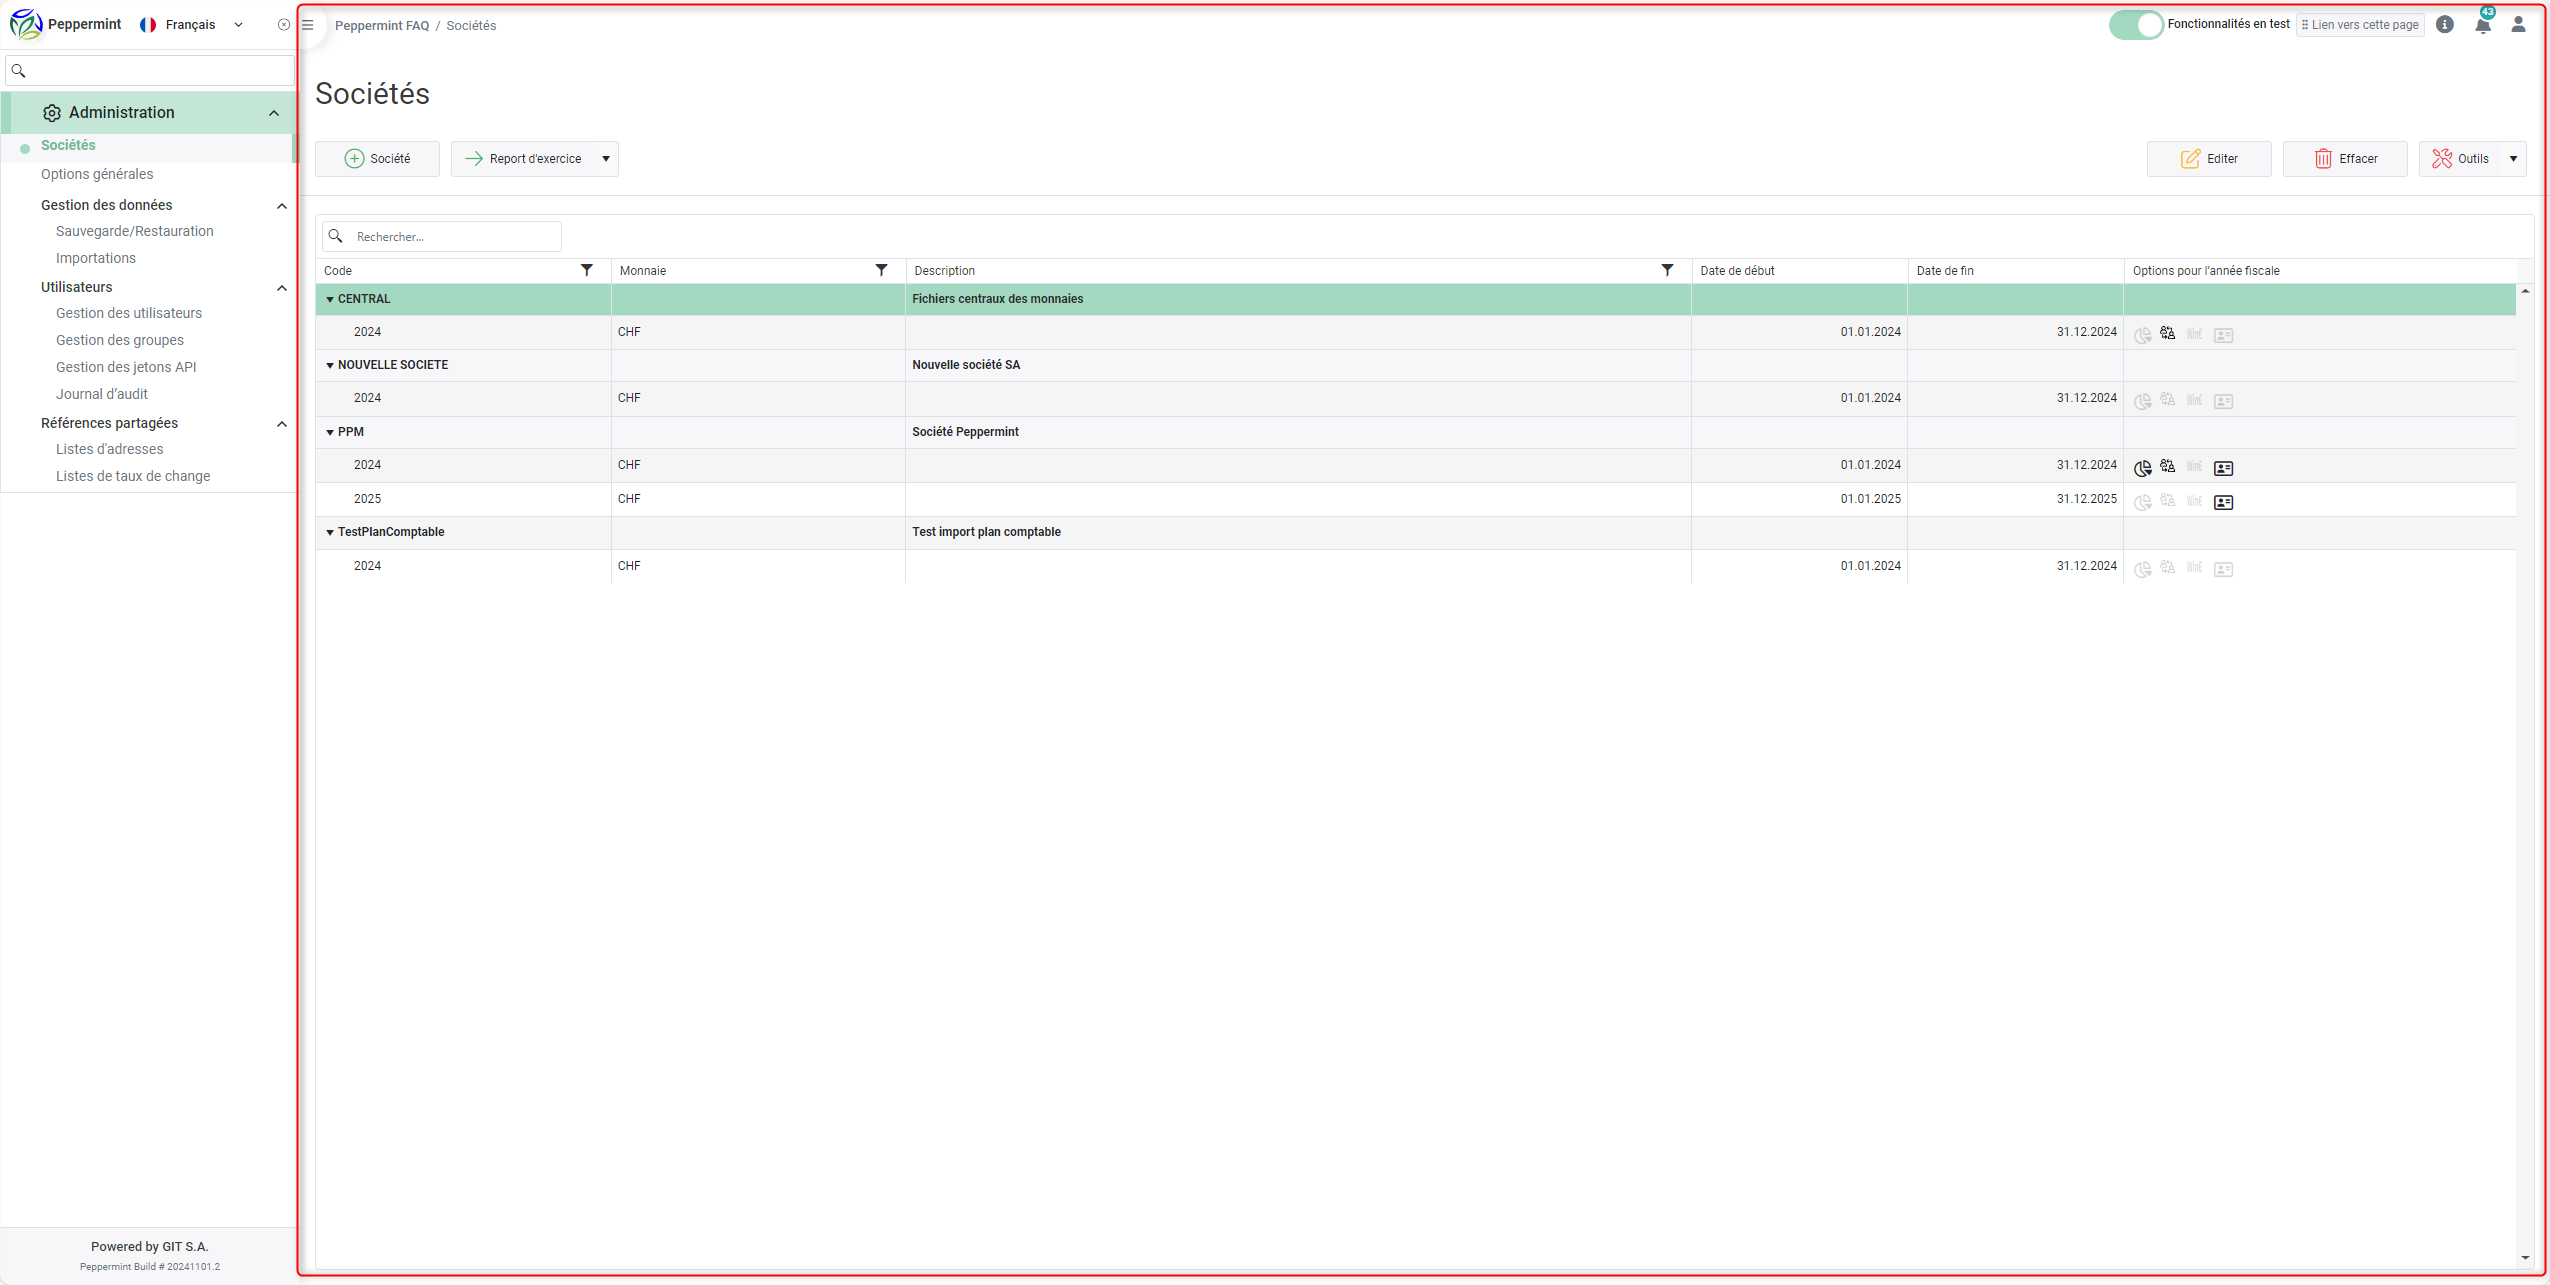Click filter icon on Description column
2550x1285 pixels.
pyautogui.click(x=1667, y=270)
